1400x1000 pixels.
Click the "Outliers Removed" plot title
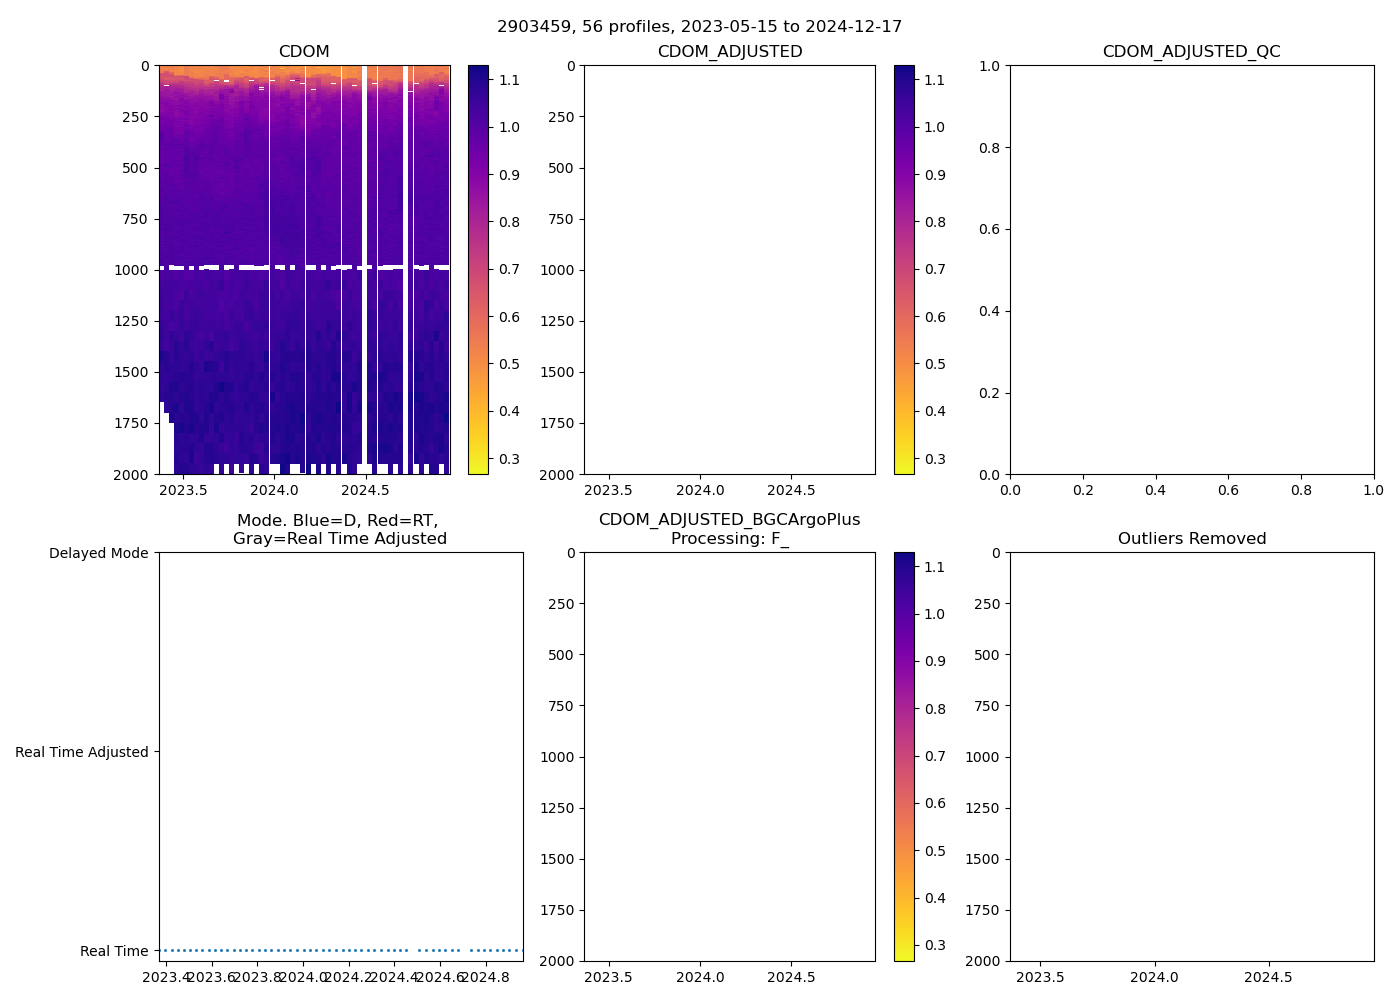coord(1191,539)
